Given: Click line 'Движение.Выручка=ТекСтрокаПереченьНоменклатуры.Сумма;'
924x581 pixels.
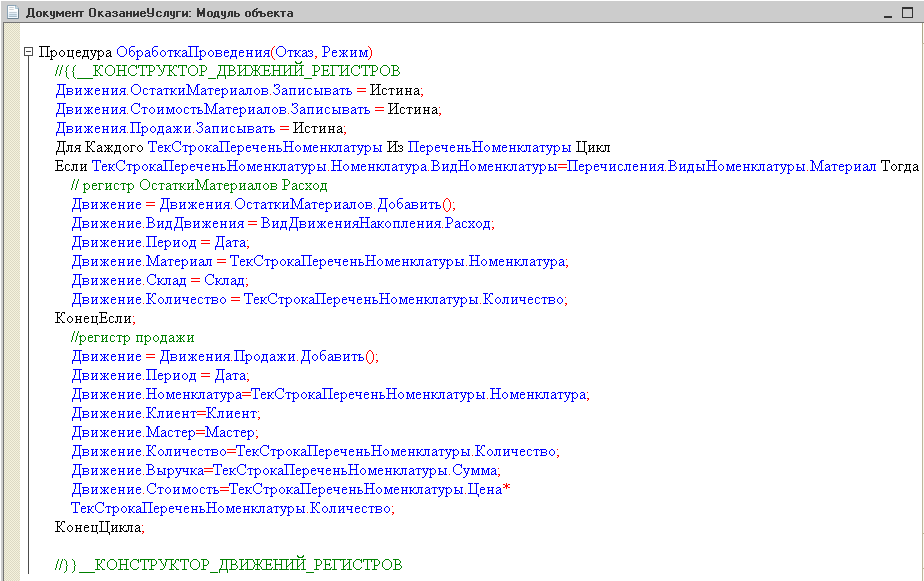Looking at the screenshot, I should point(286,471).
